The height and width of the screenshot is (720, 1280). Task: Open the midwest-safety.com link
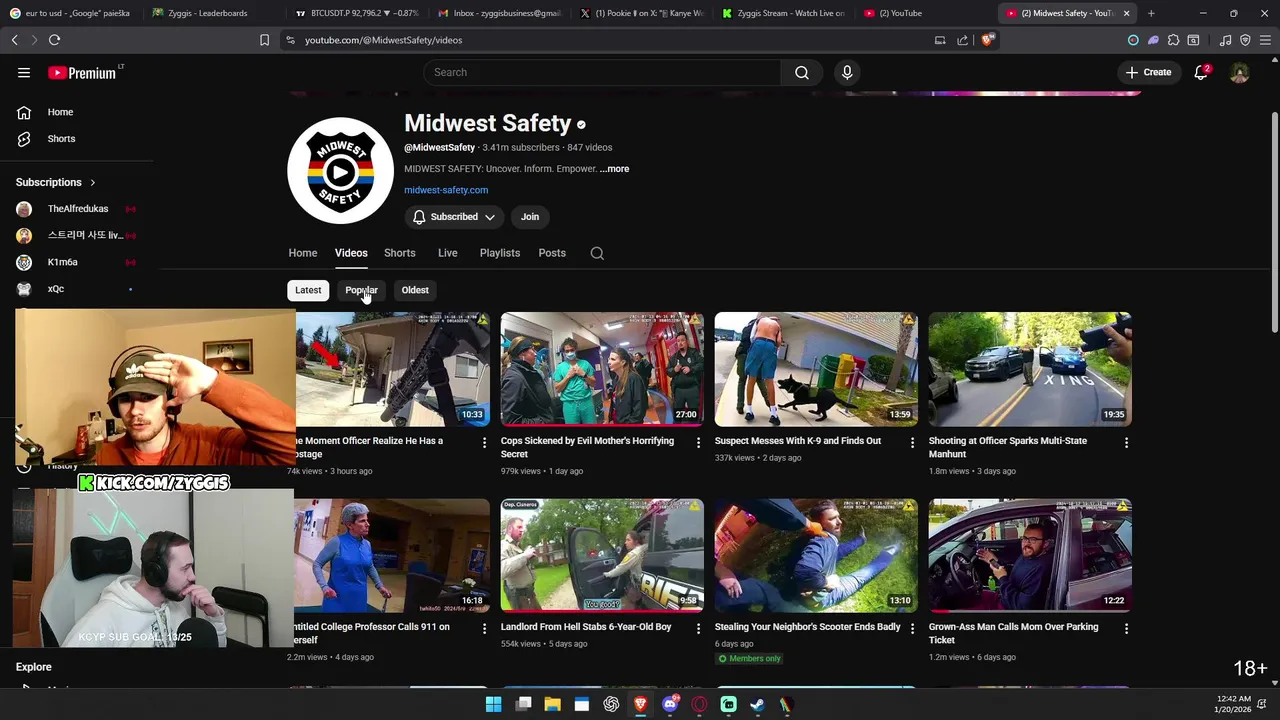point(446,190)
